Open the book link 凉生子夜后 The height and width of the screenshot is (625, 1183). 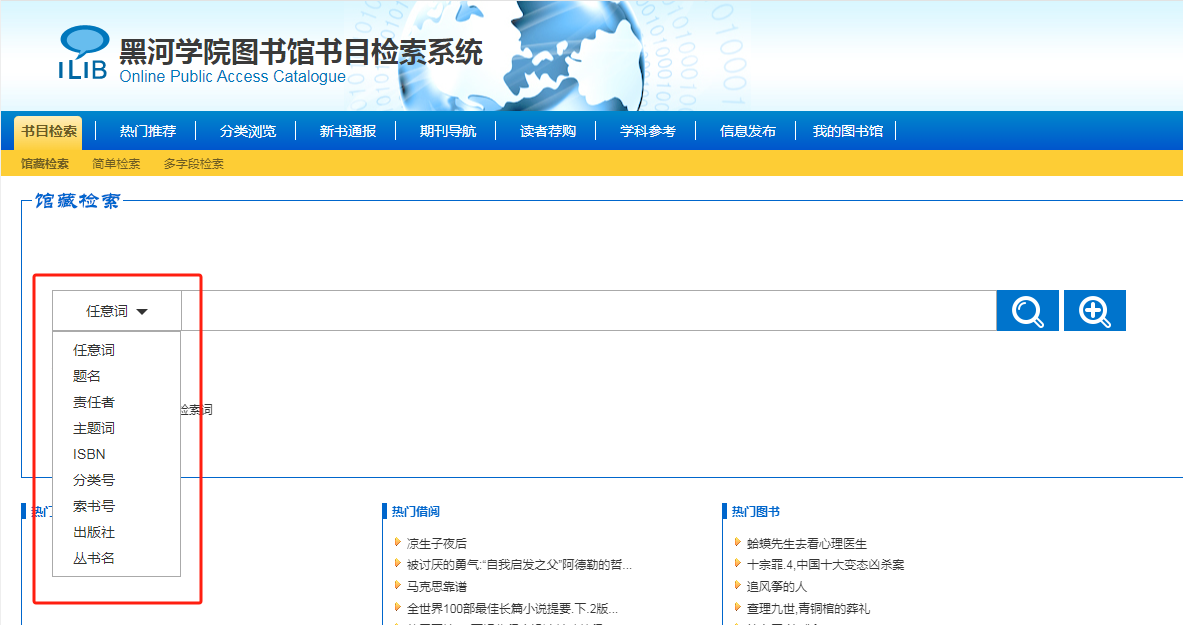coord(437,543)
